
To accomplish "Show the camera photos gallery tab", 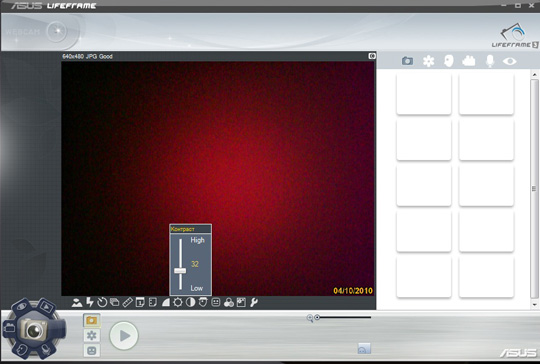I will (x=407, y=61).
